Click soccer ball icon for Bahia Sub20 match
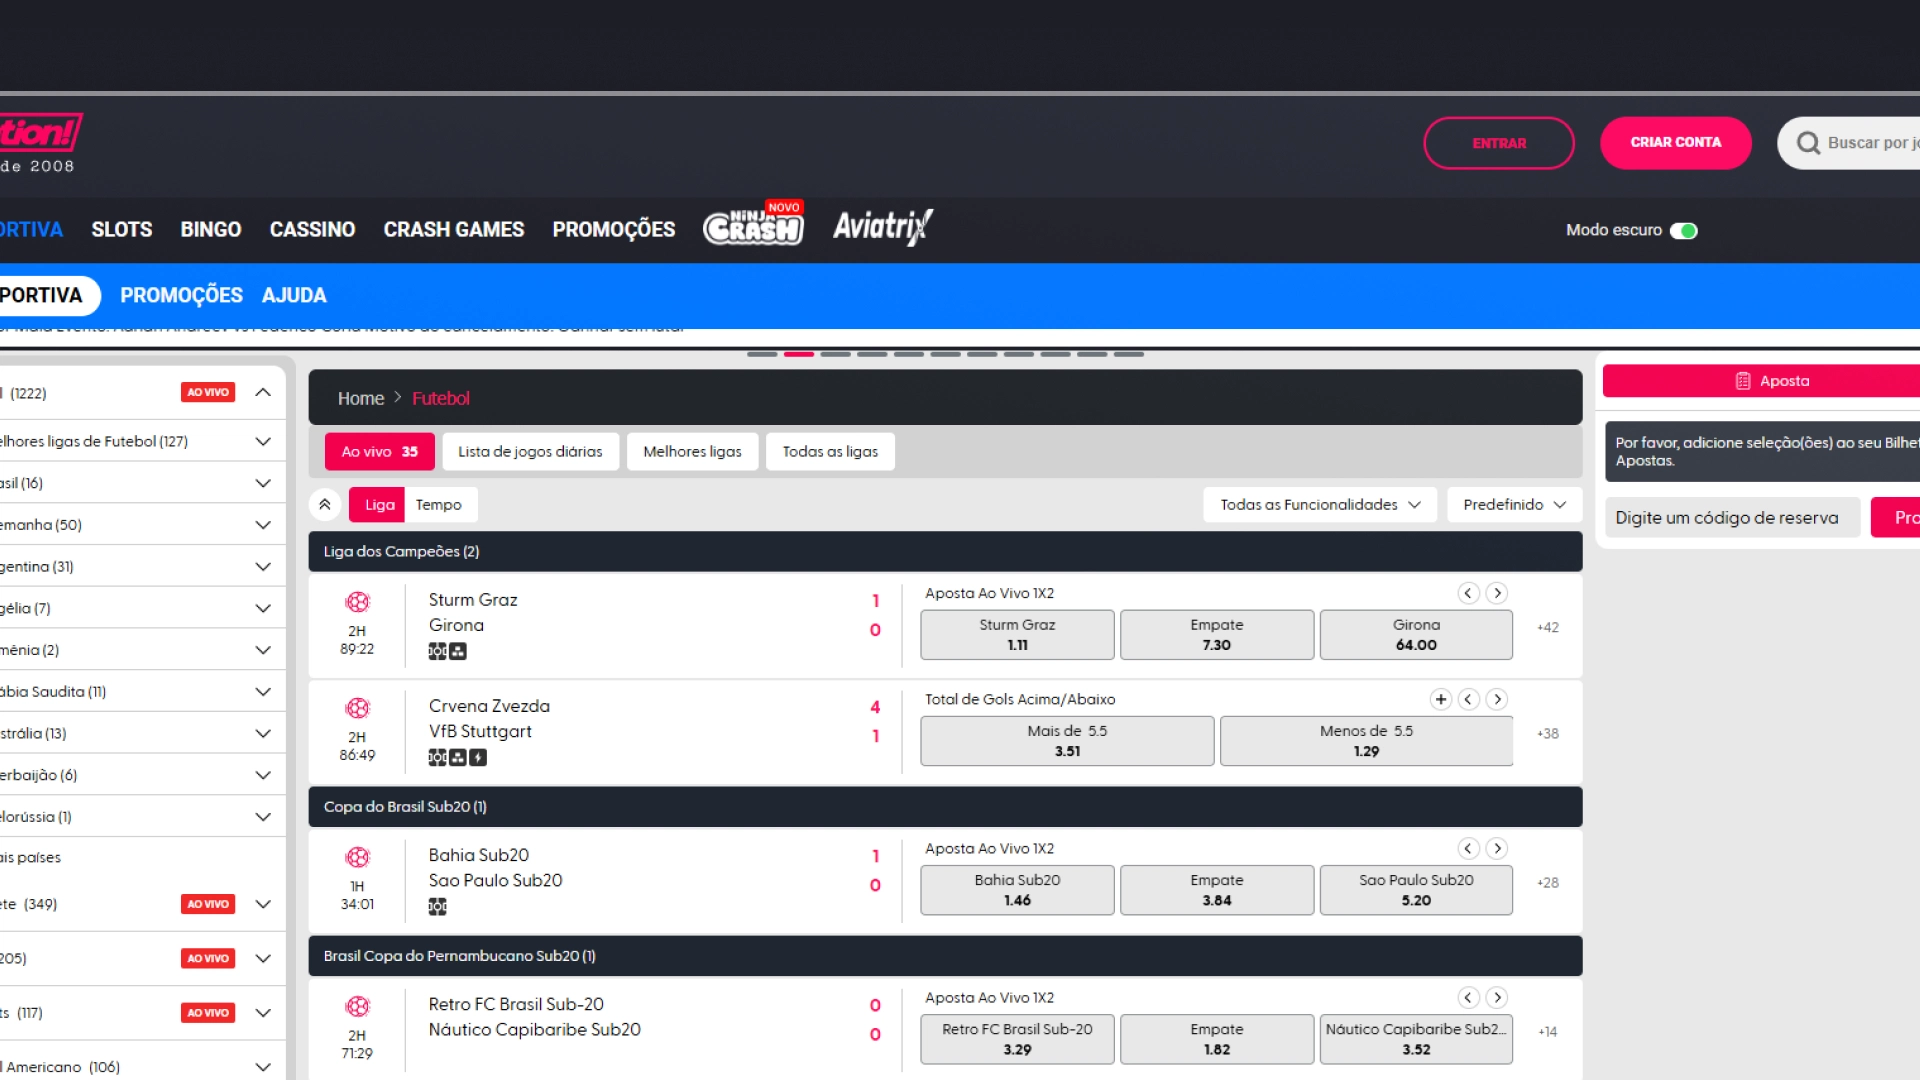Viewport: 1920px width, 1080px height. (x=357, y=857)
